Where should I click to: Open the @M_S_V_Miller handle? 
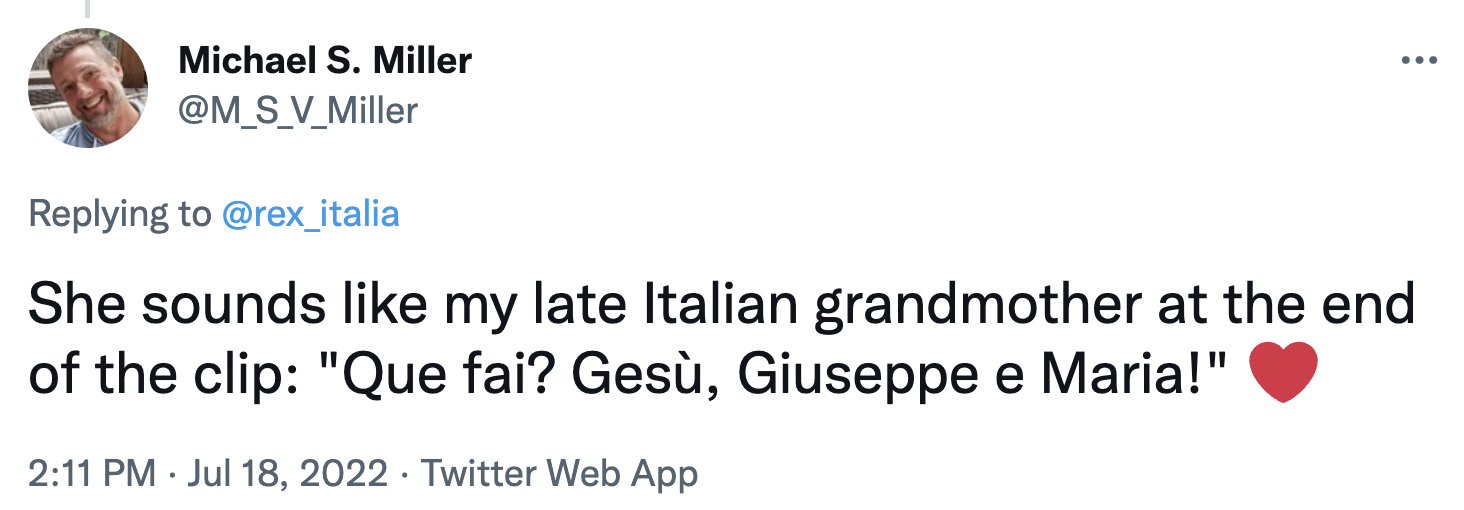pyautogui.click(x=298, y=110)
